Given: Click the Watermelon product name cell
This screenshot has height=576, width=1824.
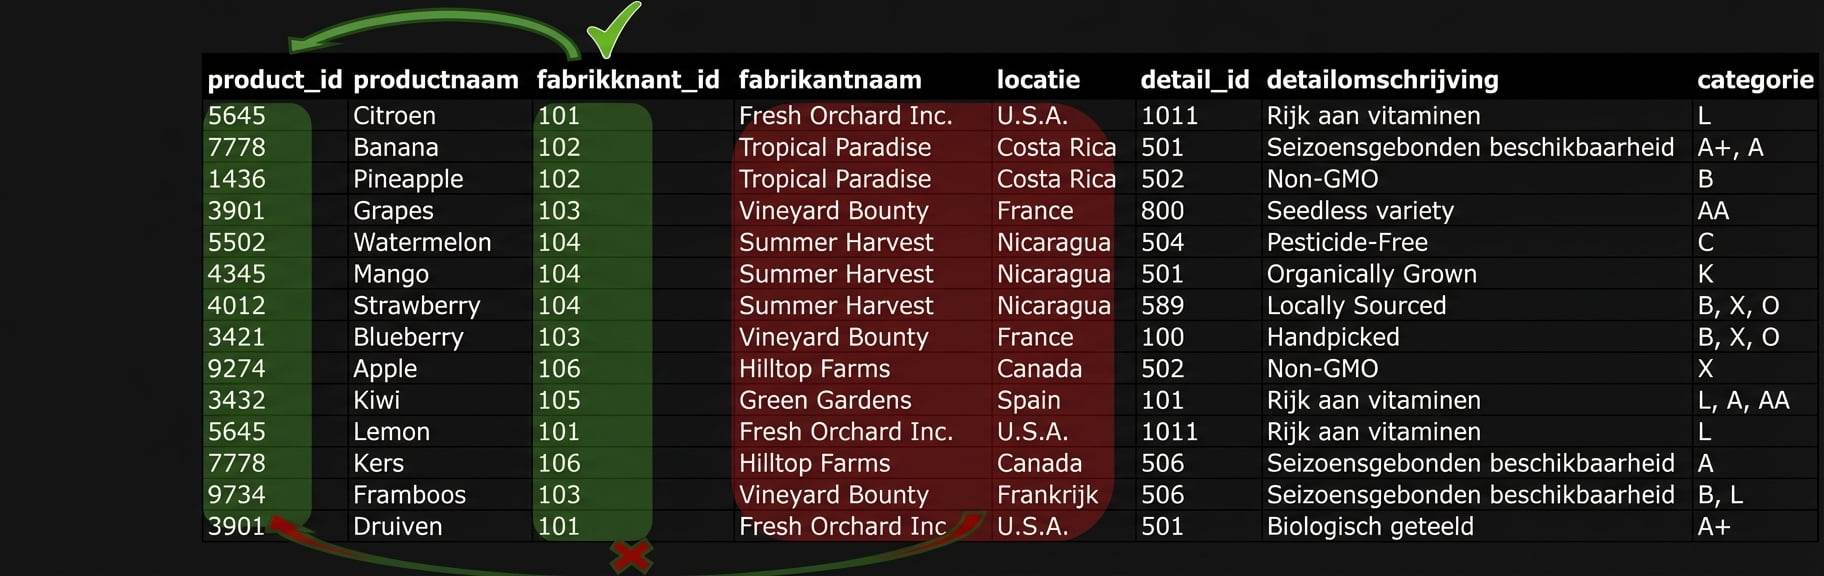Looking at the screenshot, I should point(422,243).
